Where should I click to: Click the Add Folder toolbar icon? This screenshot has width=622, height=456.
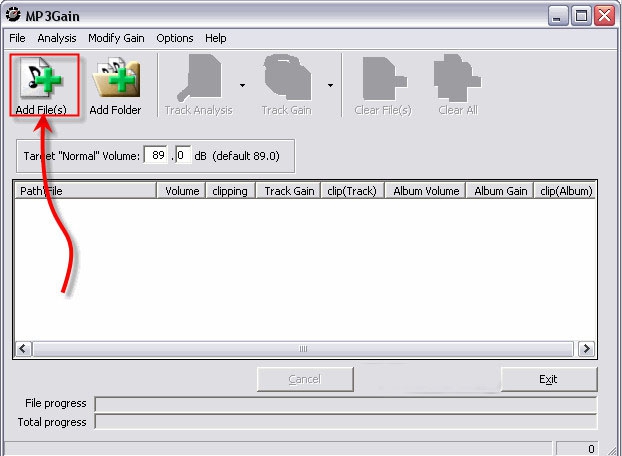pyautogui.click(x=116, y=78)
